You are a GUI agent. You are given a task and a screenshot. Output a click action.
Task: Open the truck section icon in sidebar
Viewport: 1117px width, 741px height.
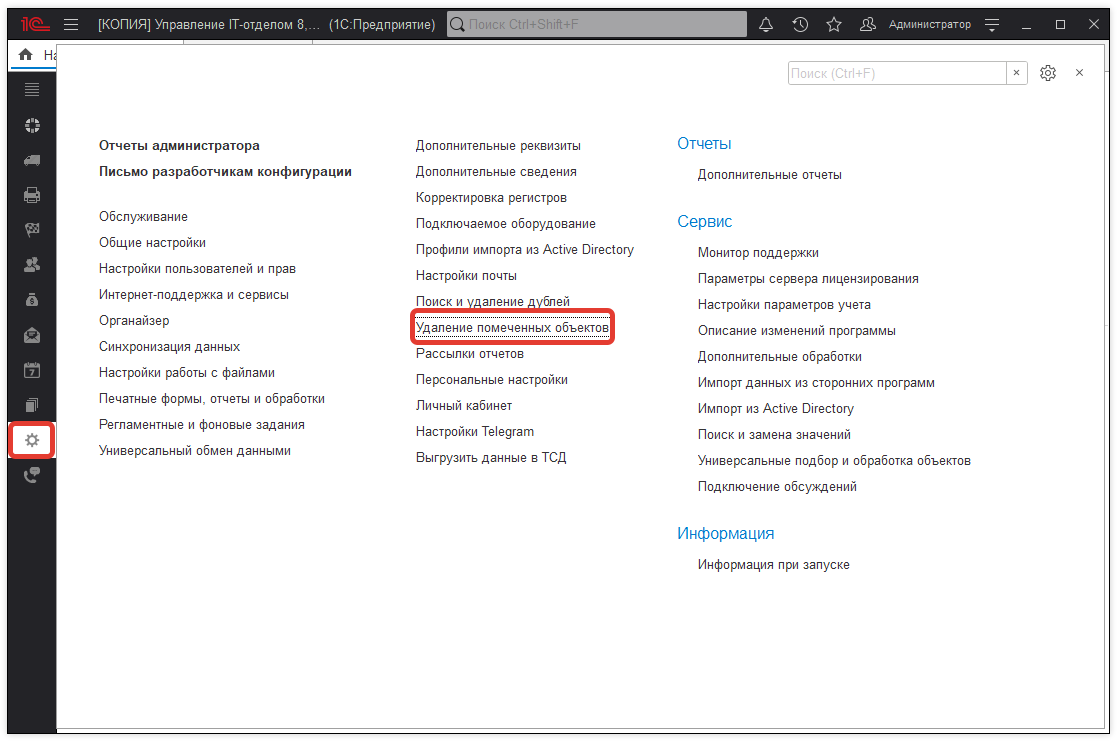tap(32, 160)
